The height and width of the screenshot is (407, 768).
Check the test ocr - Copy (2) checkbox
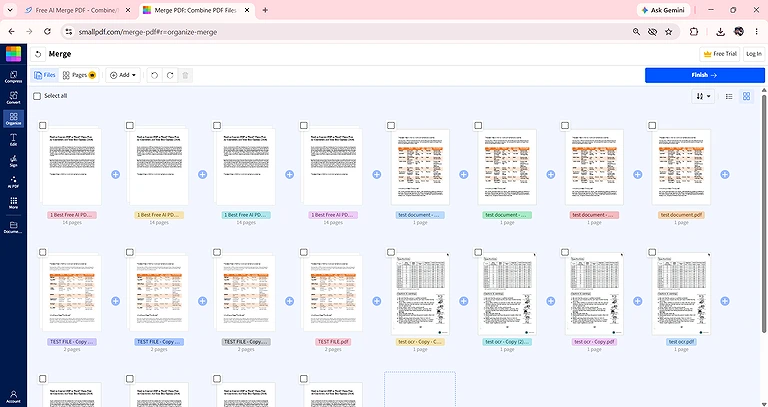(478, 252)
